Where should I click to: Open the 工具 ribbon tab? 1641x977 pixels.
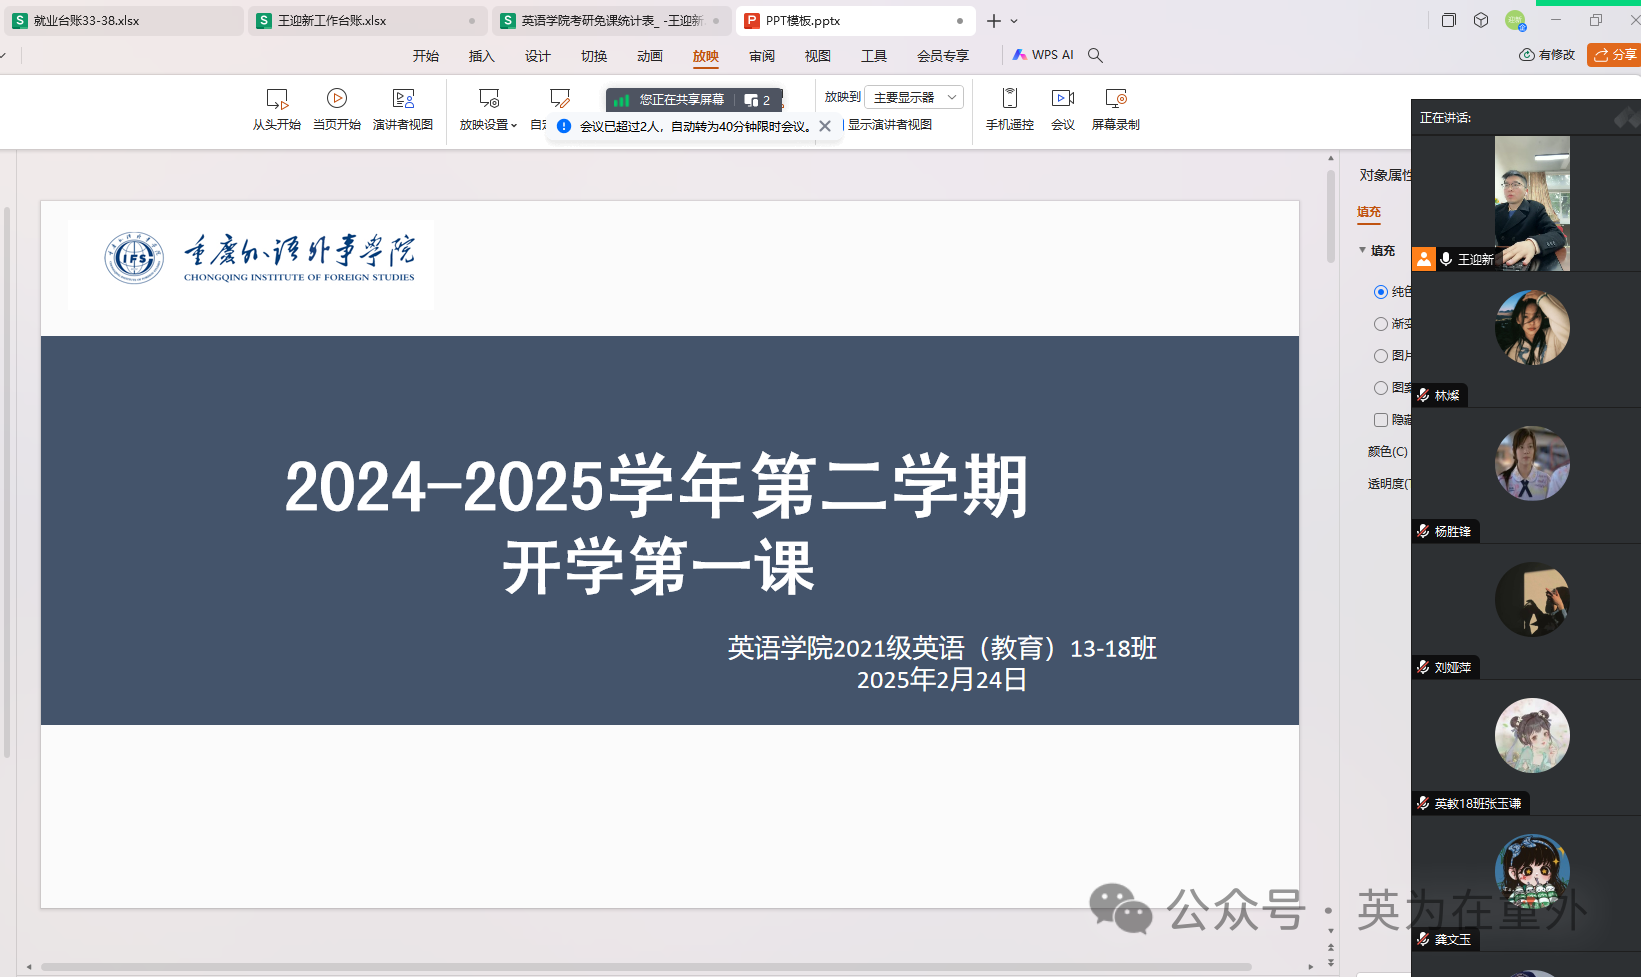(x=874, y=56)
